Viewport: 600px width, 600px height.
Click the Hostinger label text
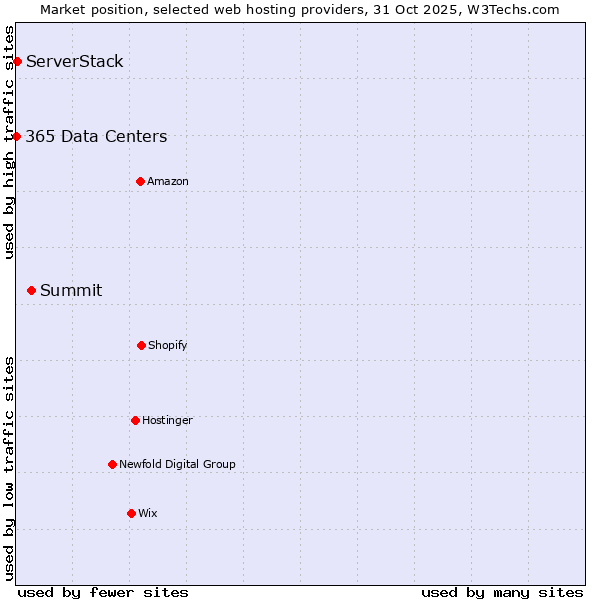(167, 420)
